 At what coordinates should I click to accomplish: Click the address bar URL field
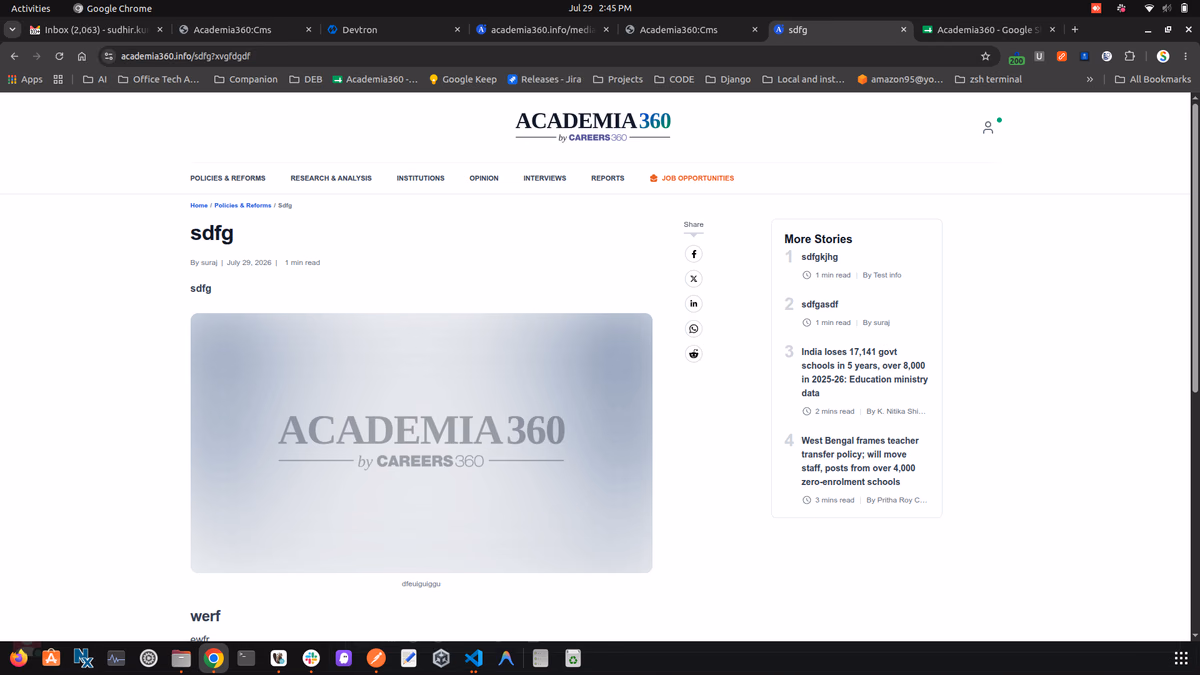[540, 56]
